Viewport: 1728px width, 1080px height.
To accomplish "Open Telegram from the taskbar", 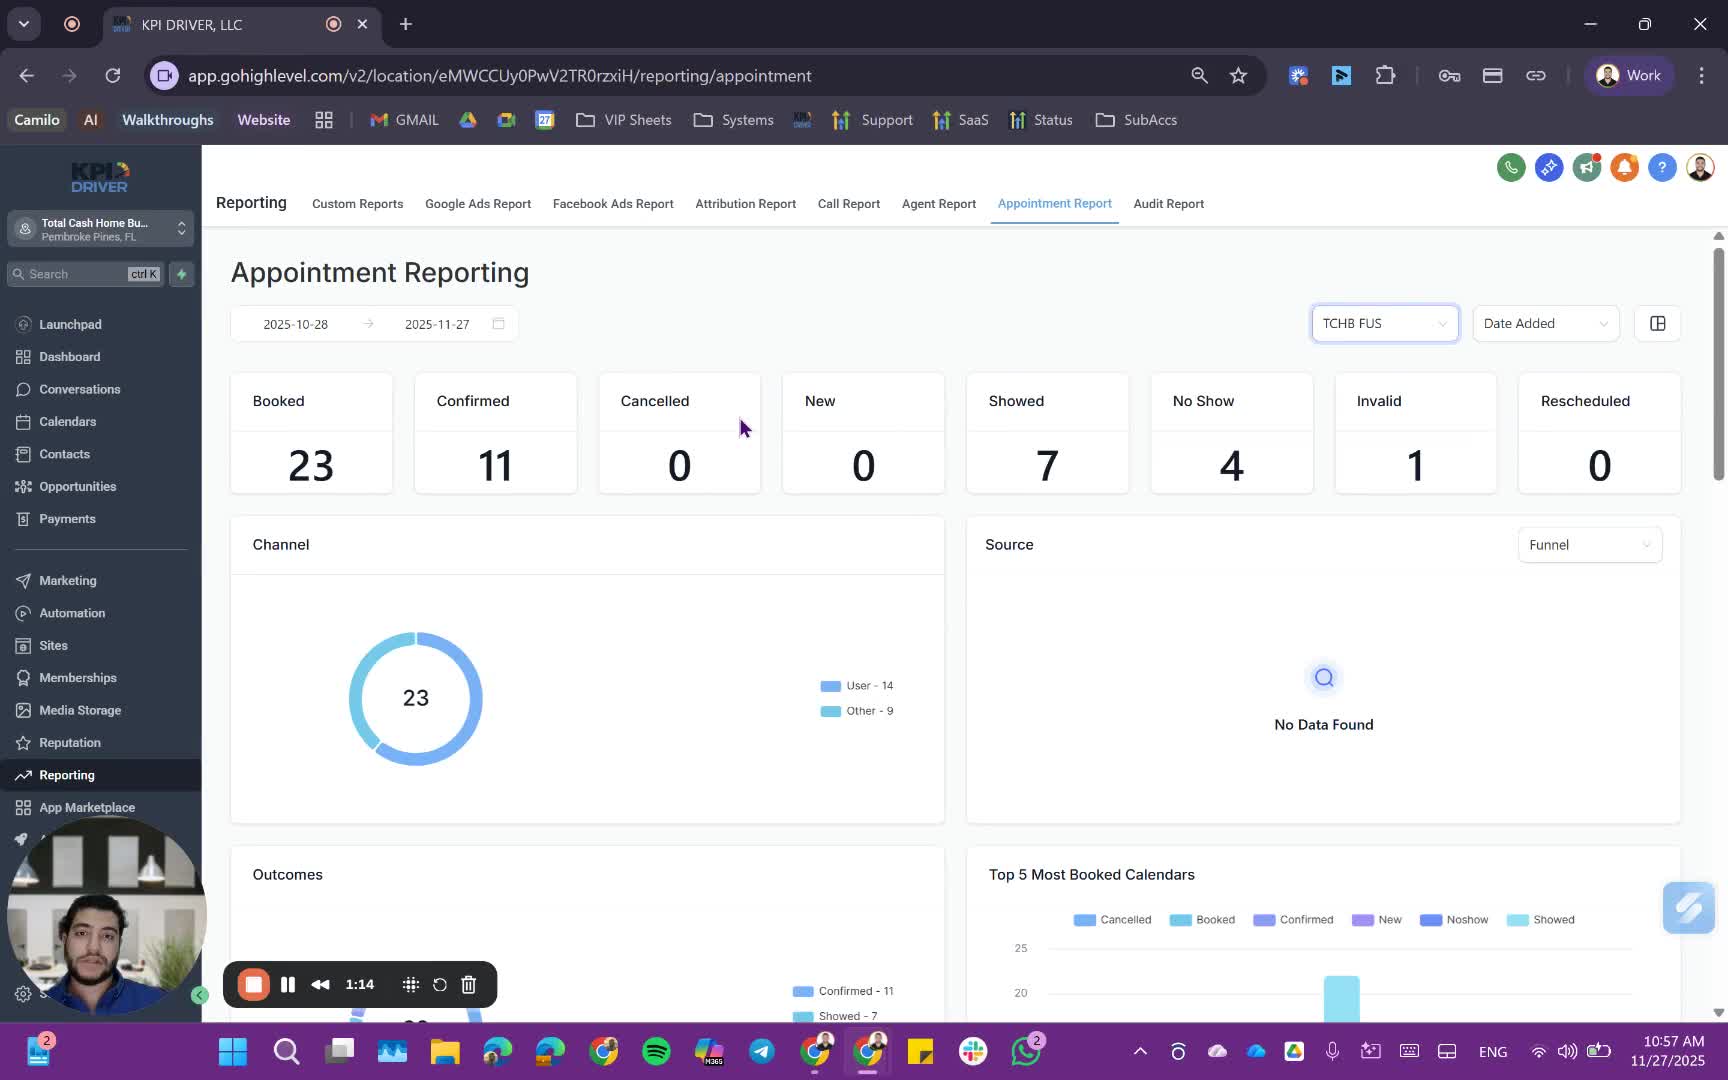I will click(x=761, y=1051).
